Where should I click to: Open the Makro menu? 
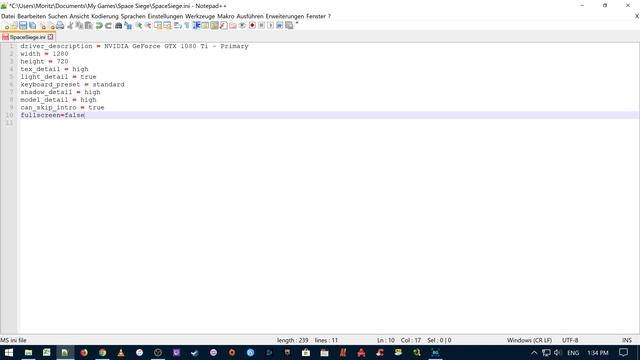pyautogui.click(x=226, y=16)
